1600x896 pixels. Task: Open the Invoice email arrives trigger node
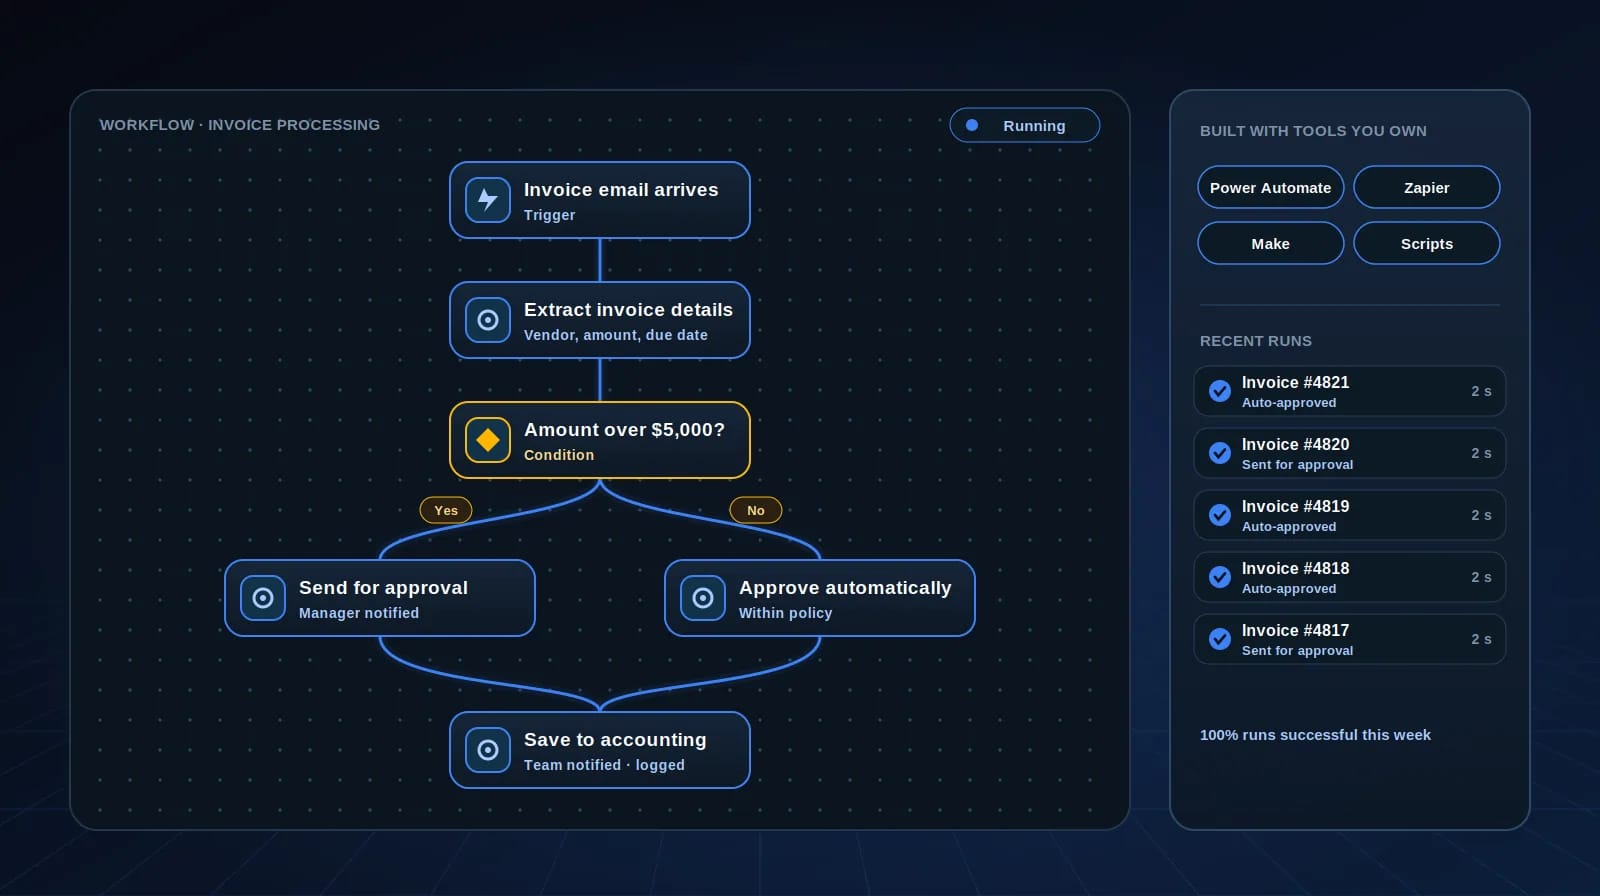pos(600,200)
